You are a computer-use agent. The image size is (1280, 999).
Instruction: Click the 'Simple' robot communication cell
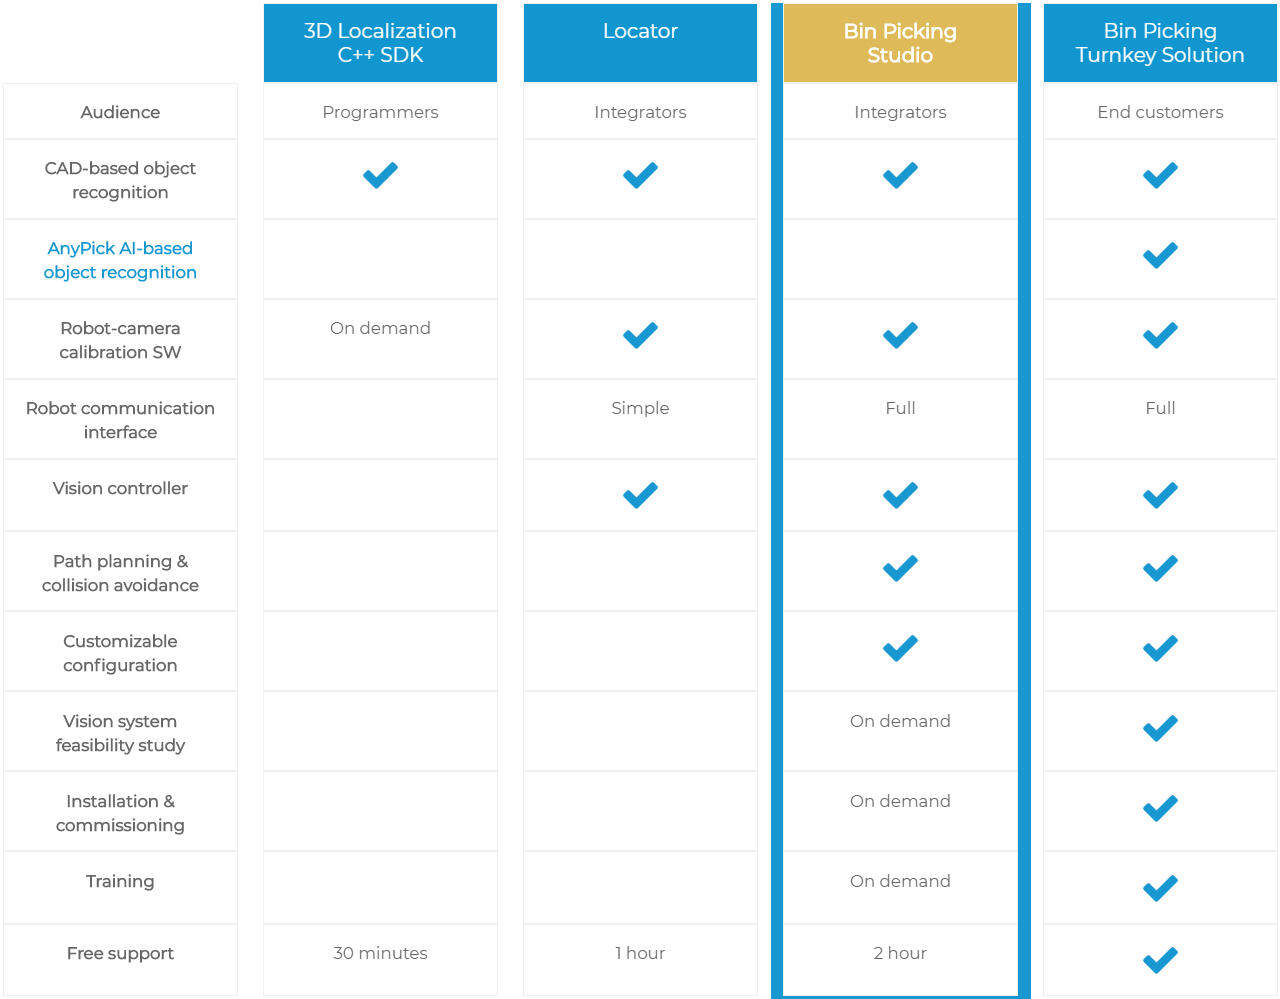tap(640, 408)
